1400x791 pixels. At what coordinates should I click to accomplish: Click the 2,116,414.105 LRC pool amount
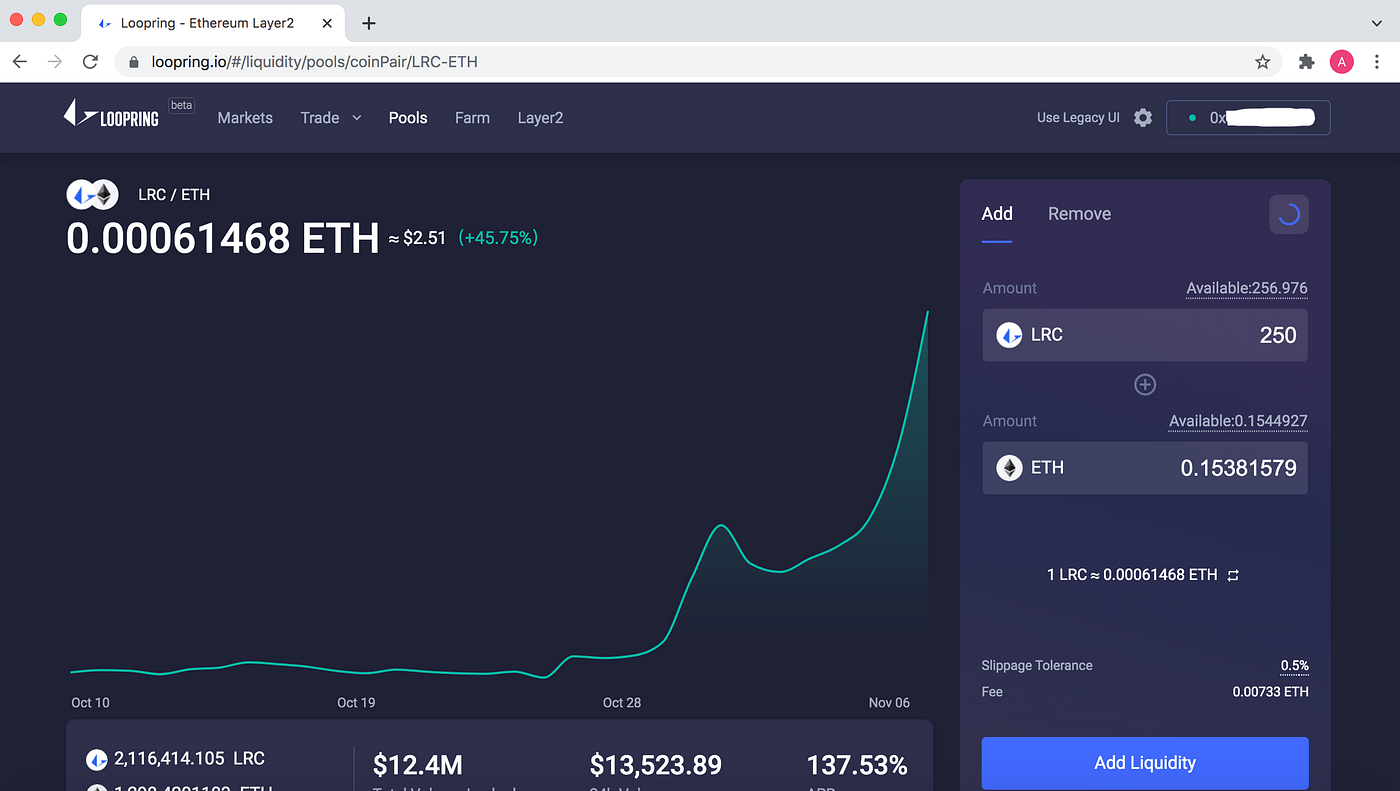coord(189,759)
